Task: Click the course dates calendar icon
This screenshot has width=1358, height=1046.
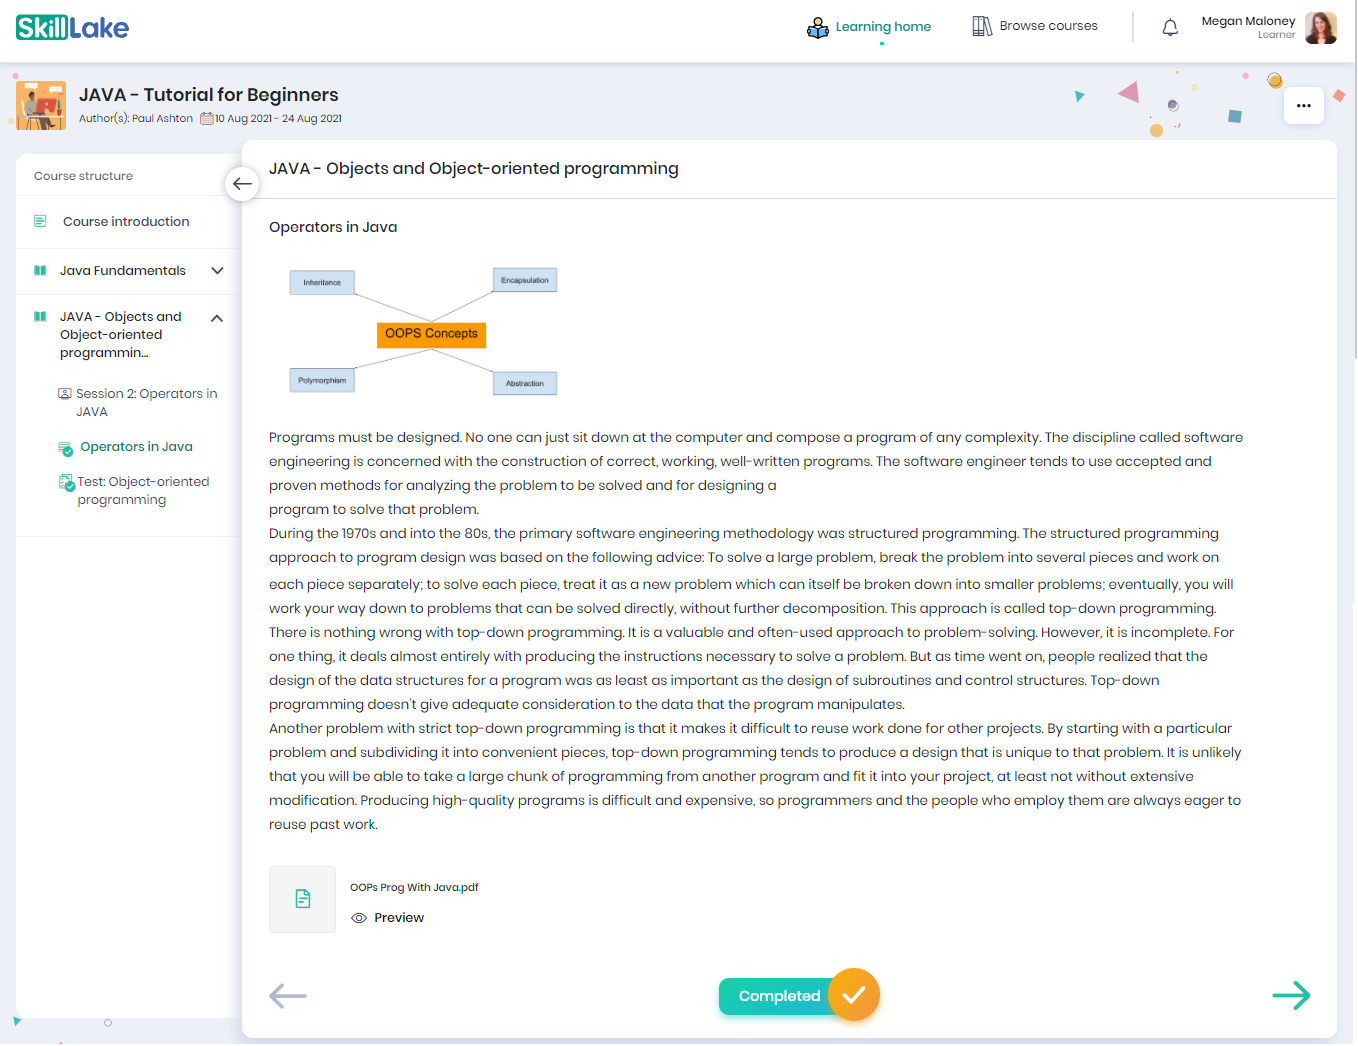Action: [x=207, y=118]
